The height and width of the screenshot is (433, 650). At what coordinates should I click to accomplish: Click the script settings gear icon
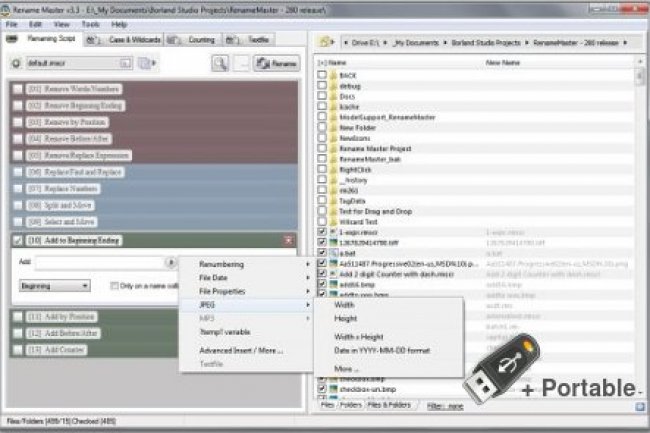pyautogui.click(x=16, y=63)
